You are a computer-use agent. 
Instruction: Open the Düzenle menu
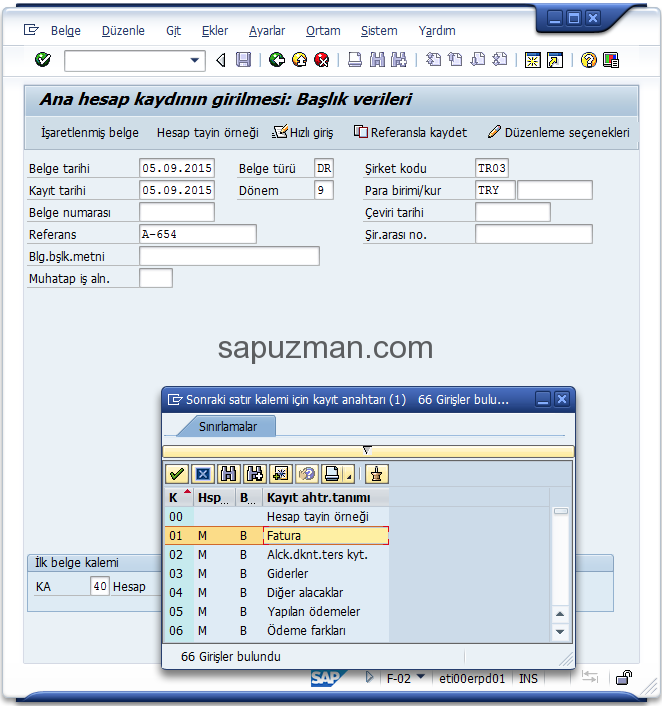[123, 31]
